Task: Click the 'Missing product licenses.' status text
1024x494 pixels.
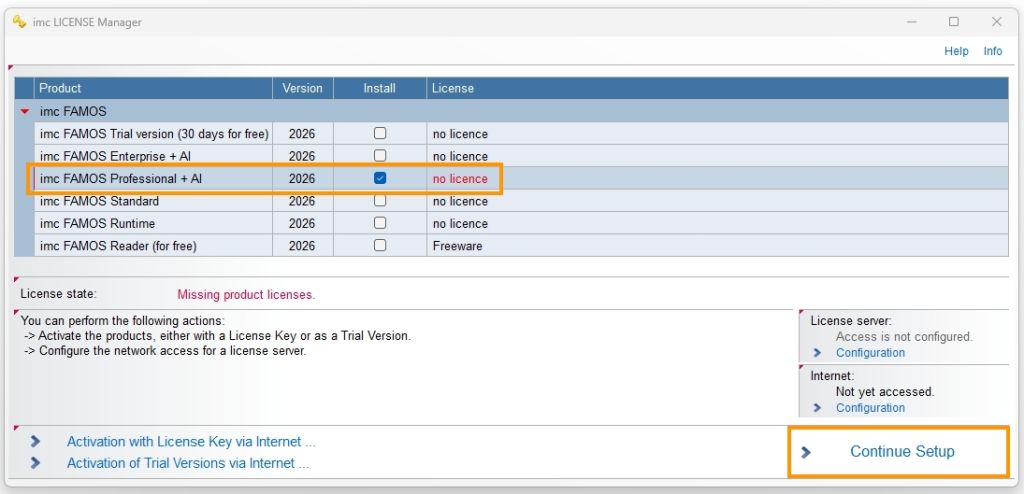Action: (x=246, y=295)
